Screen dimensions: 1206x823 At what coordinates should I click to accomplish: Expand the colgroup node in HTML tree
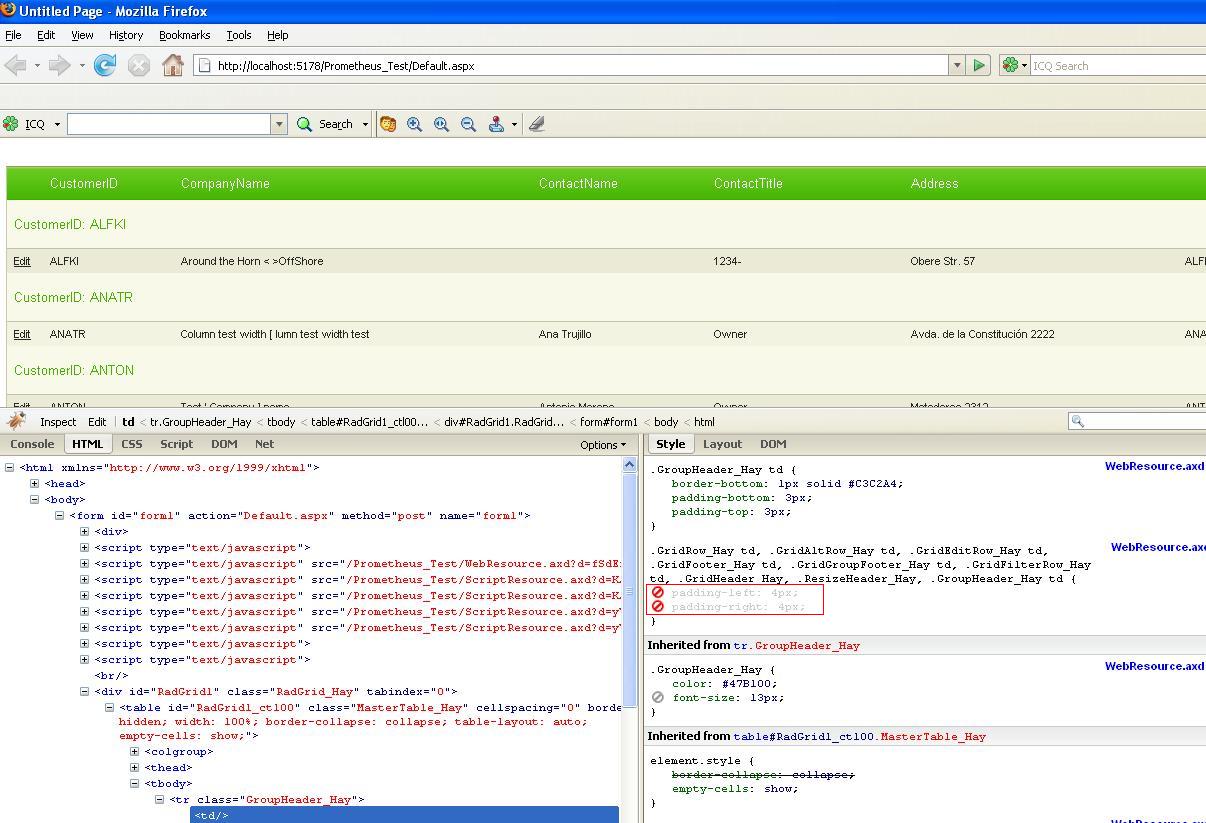tap(135, 752)
